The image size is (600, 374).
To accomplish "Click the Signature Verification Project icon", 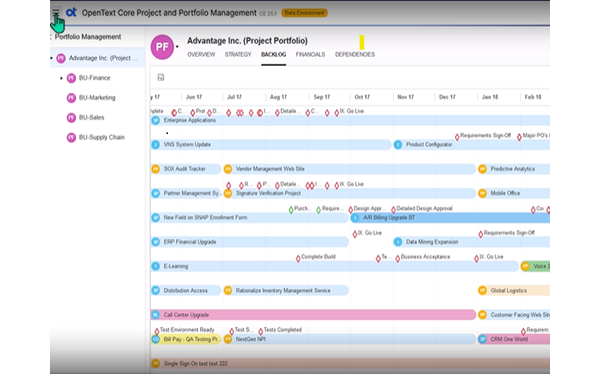I will (x=228, y=193).
